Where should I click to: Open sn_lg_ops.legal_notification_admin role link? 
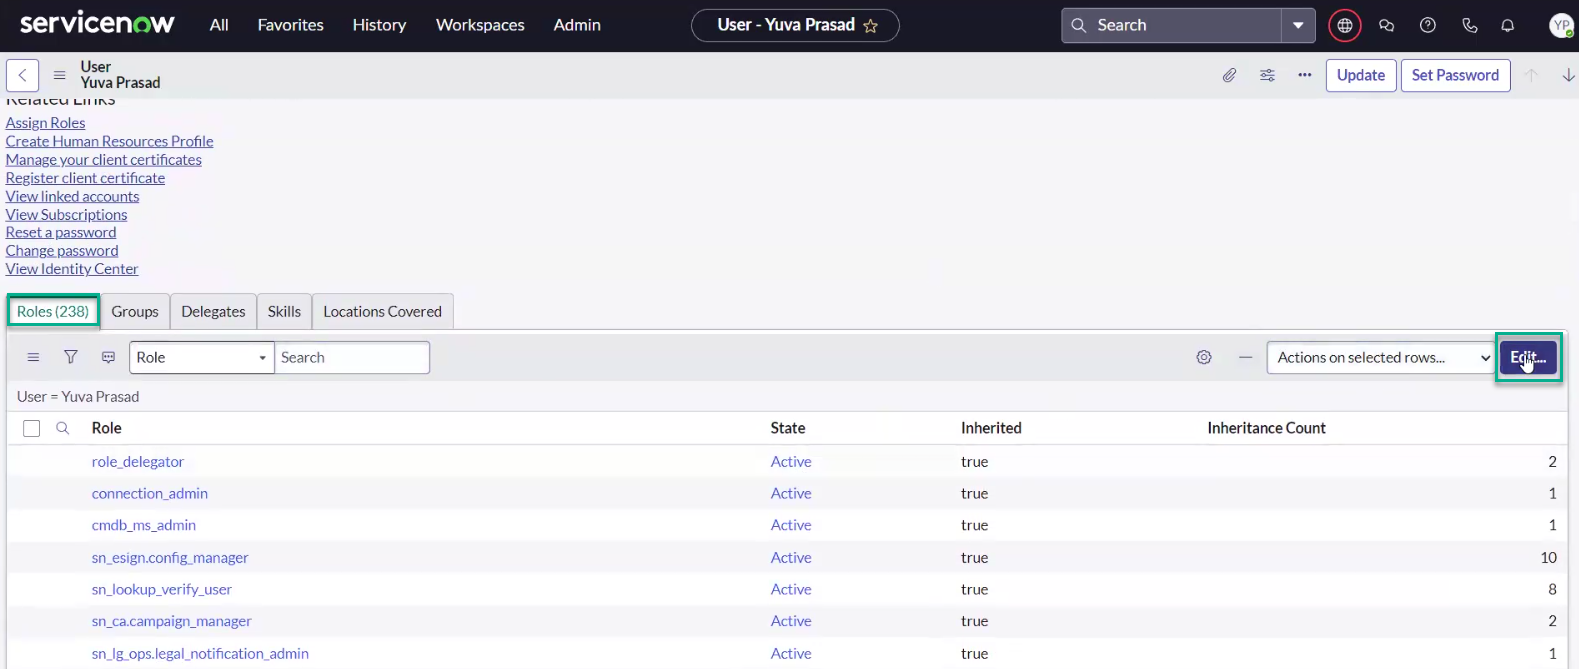[200, 653]
